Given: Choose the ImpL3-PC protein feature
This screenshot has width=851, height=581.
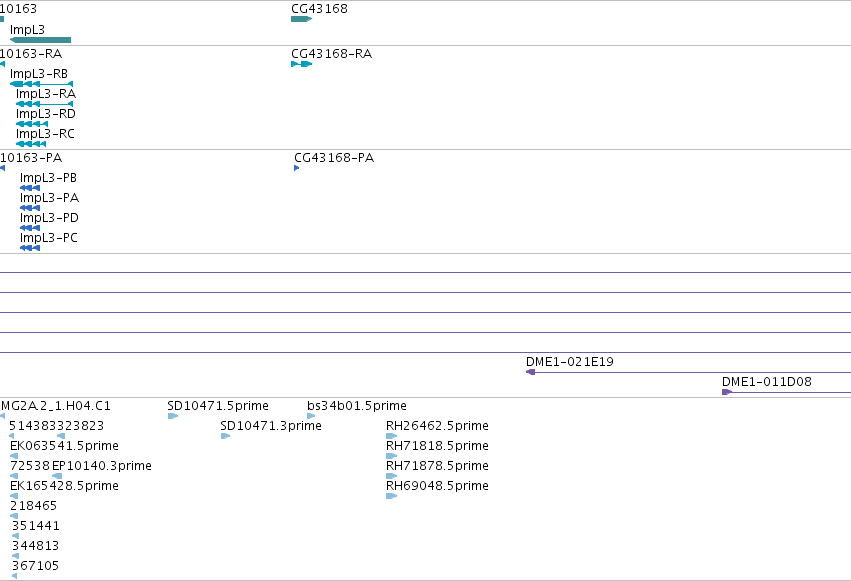Looking at the screenshot, I should pyautogui.click(x=30, y=248).
